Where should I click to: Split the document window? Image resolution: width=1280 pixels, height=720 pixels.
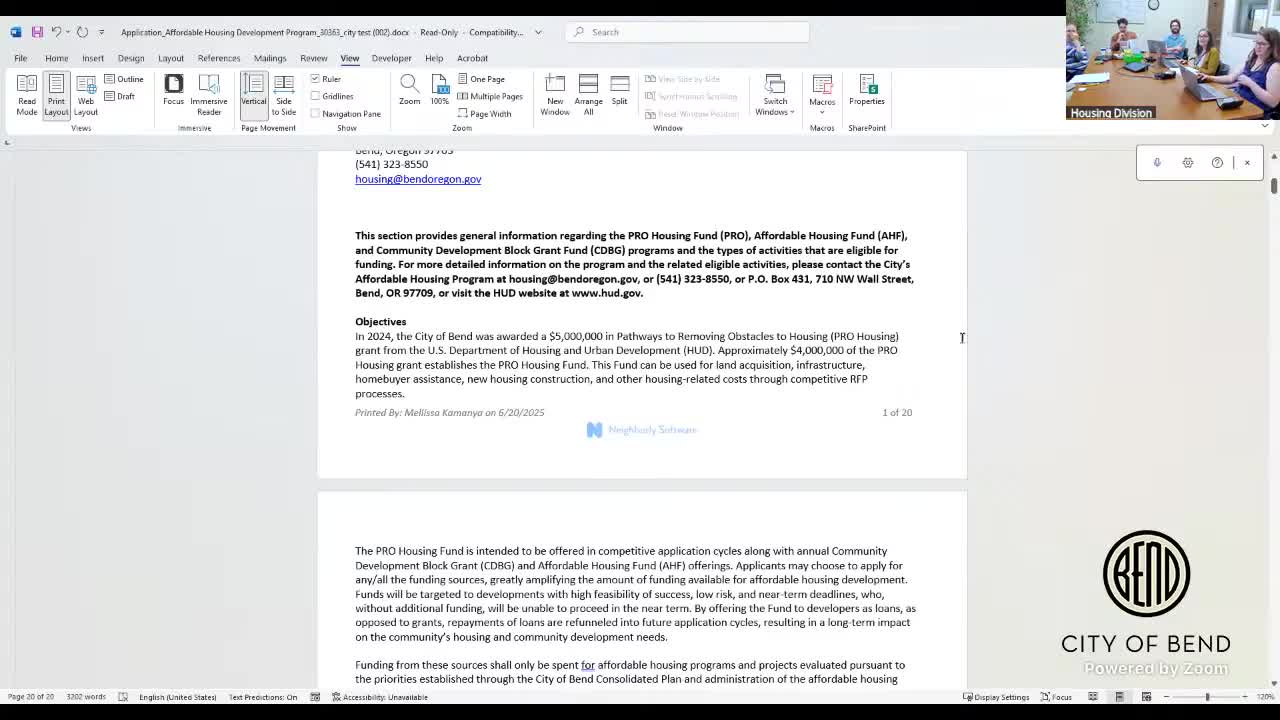click(x=619, y=90)
